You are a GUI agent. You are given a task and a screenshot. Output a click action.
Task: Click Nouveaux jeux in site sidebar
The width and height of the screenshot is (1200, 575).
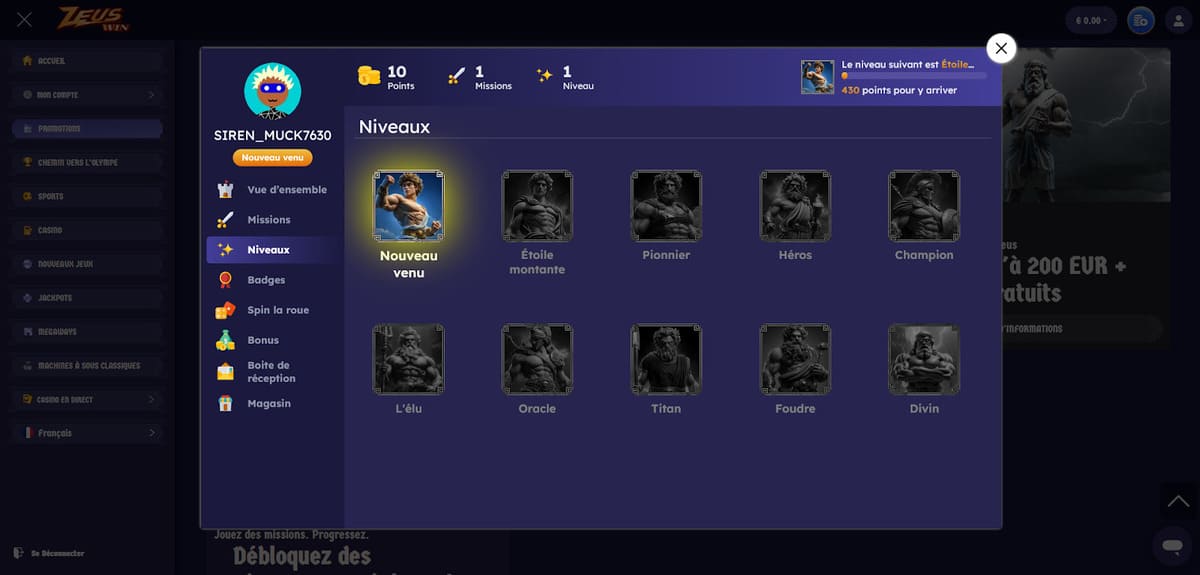[87, 264]
